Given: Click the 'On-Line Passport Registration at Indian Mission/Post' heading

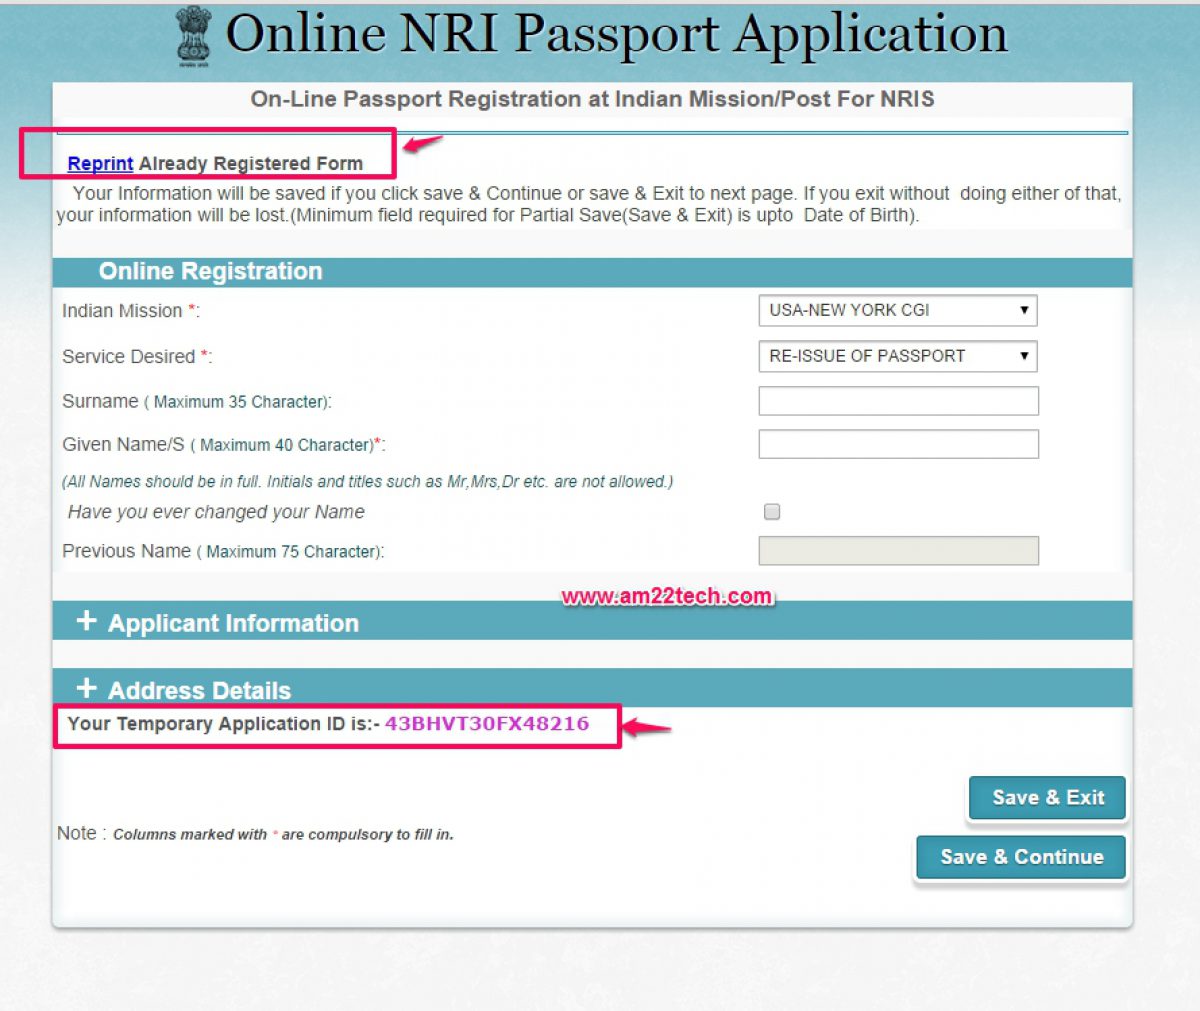Looking at the screenshot, I should tap(592, 99).
